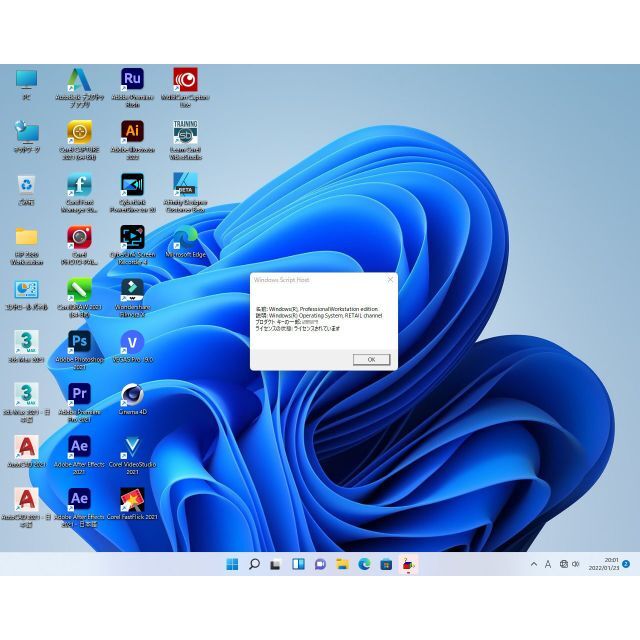
Task: Launch AutoCAD 2021 Japanese shortcut
Action: coord(27,508)
